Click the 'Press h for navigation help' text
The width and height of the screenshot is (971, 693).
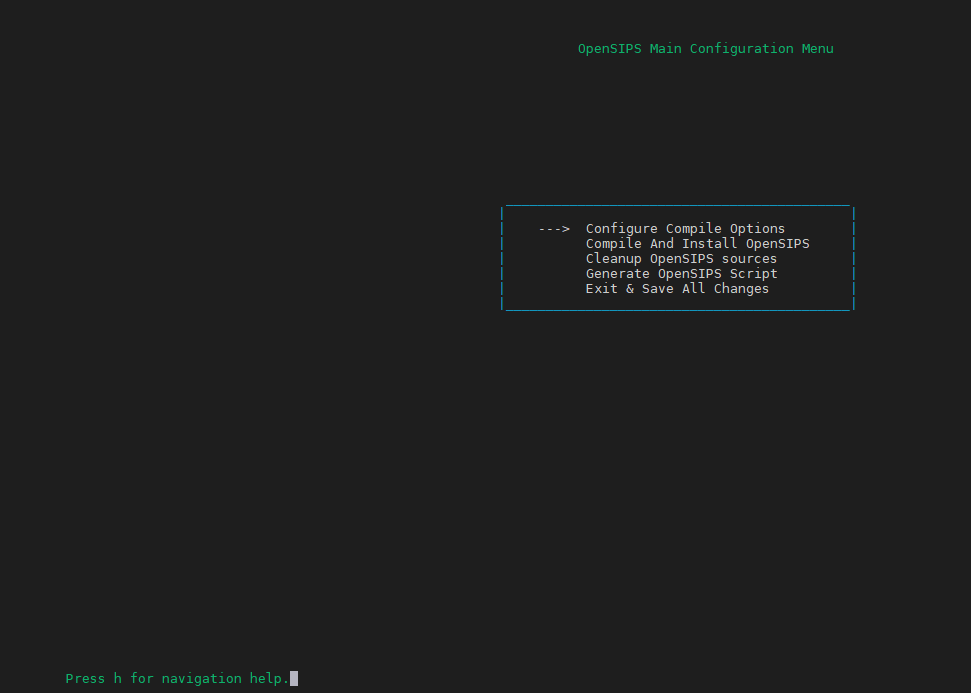click(x=177, y=679)
